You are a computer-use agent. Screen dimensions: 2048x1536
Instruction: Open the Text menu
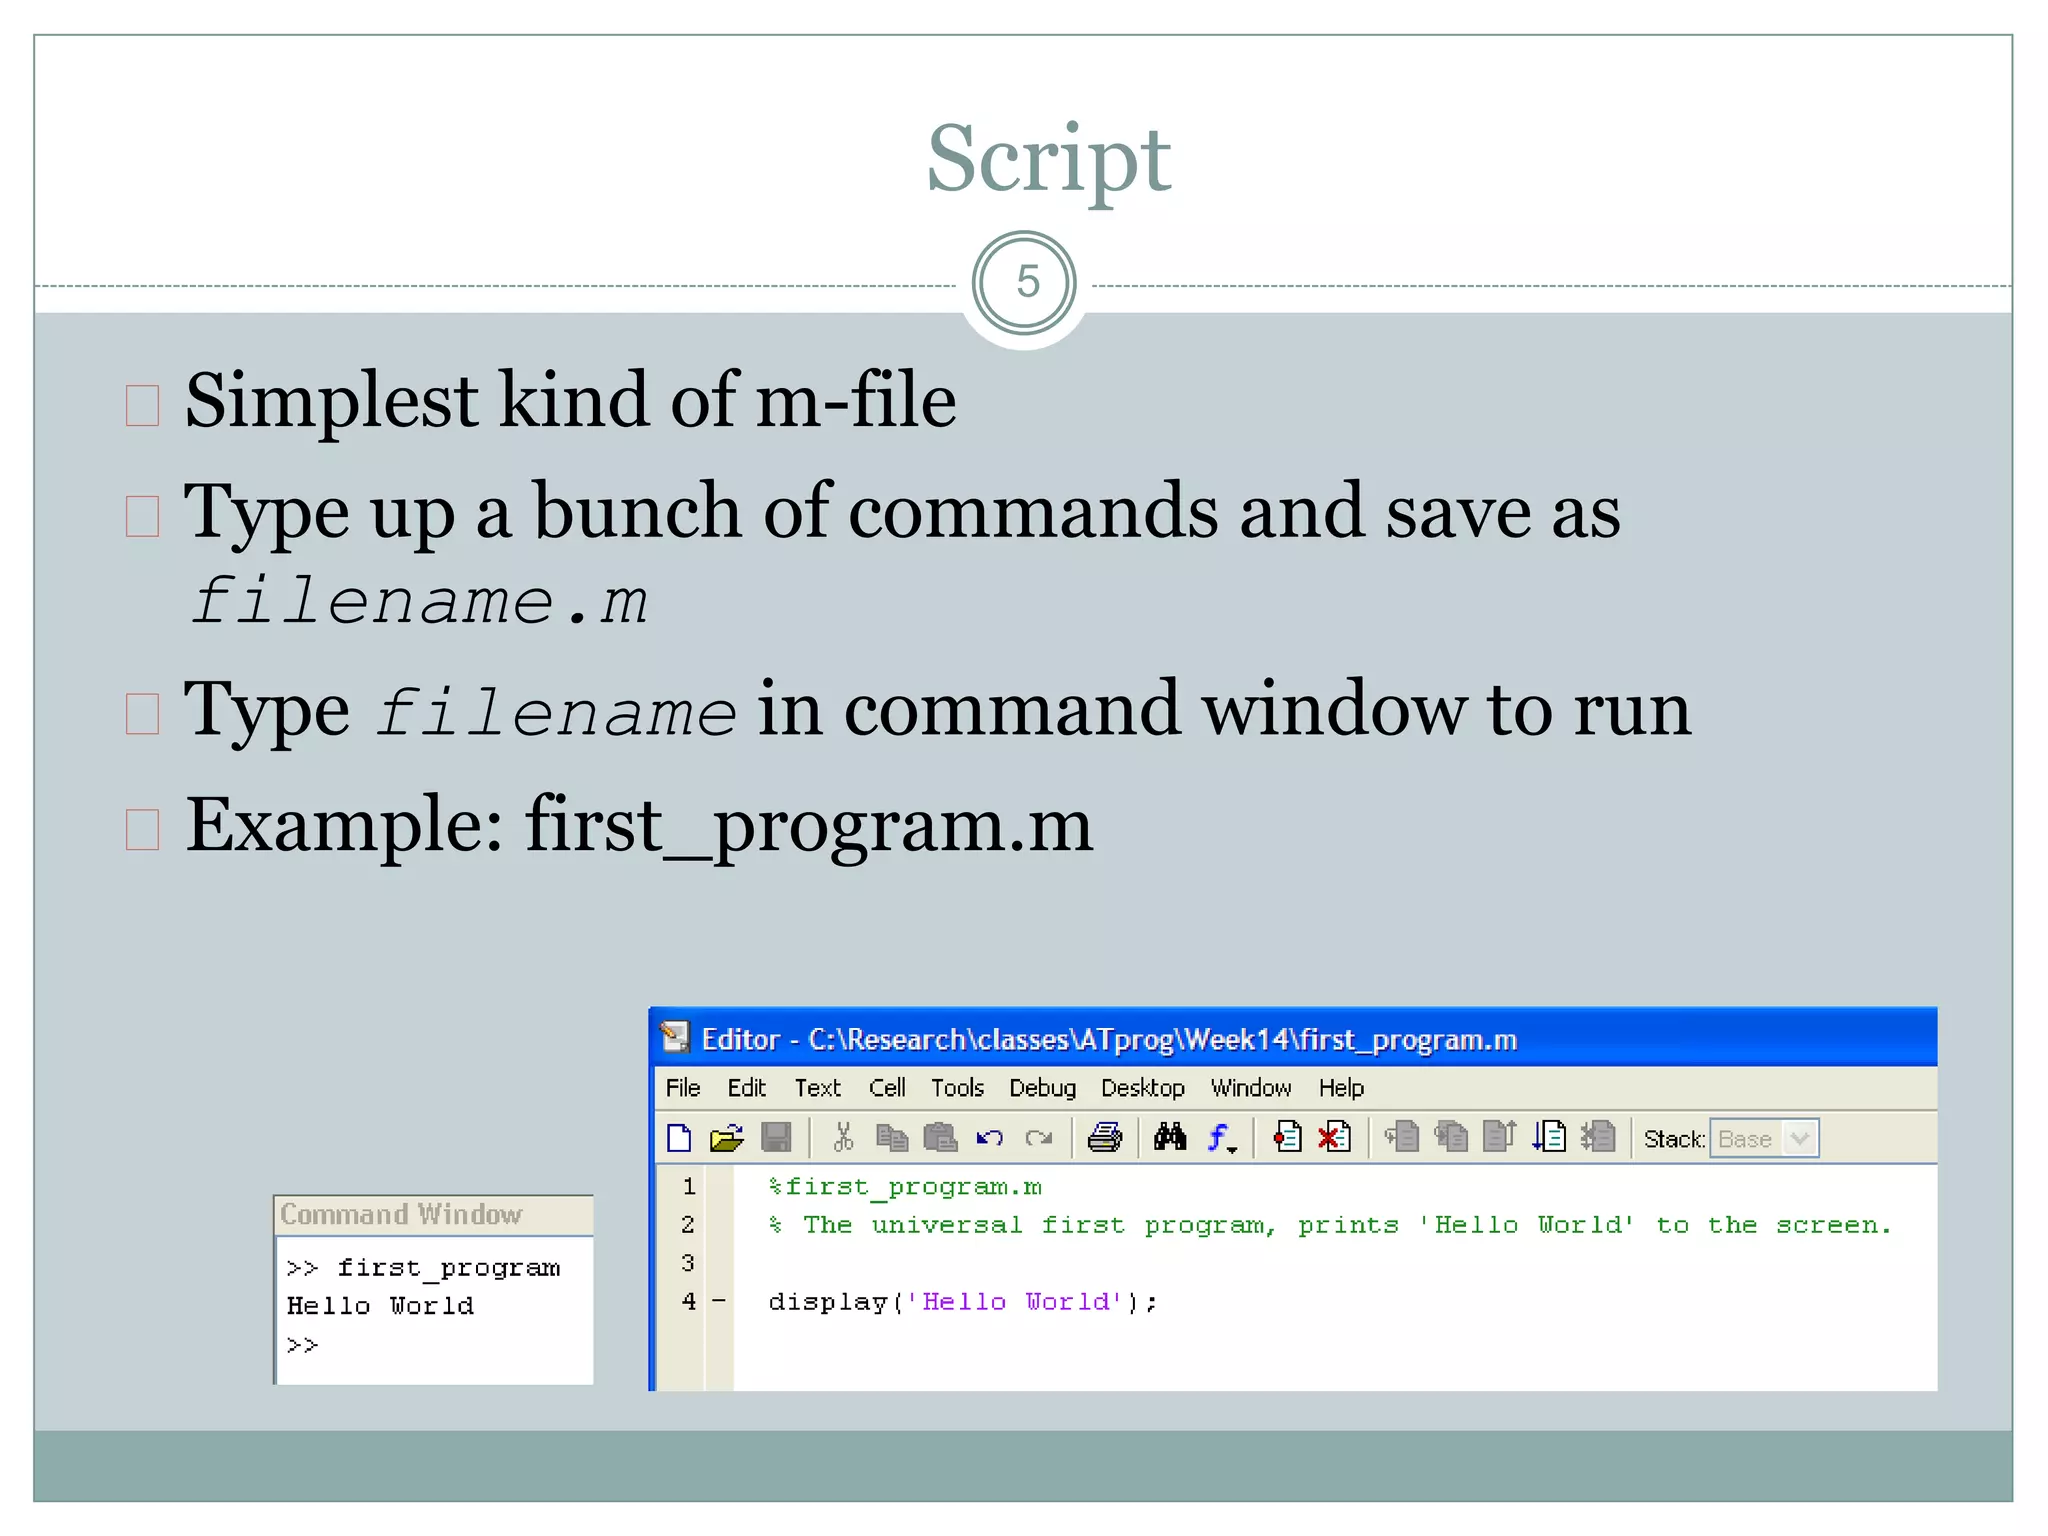[817, 1088]
